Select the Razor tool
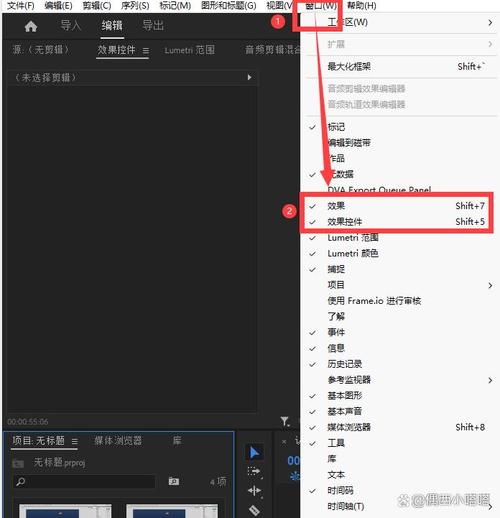 point(255,510)
